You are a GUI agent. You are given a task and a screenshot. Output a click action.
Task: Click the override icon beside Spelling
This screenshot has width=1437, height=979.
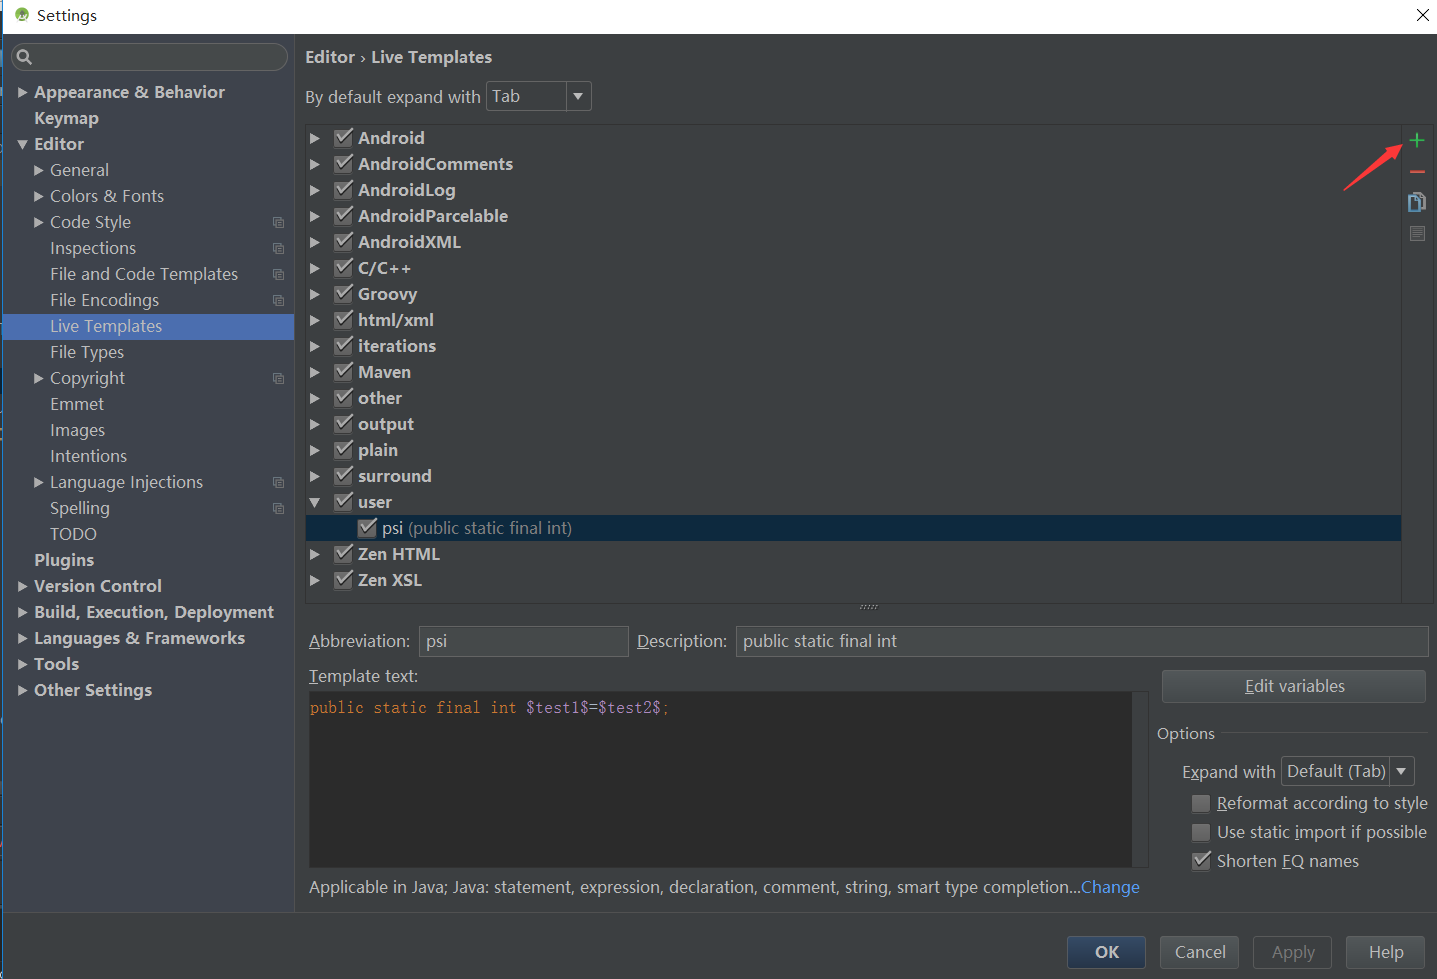tap(278, 508)
